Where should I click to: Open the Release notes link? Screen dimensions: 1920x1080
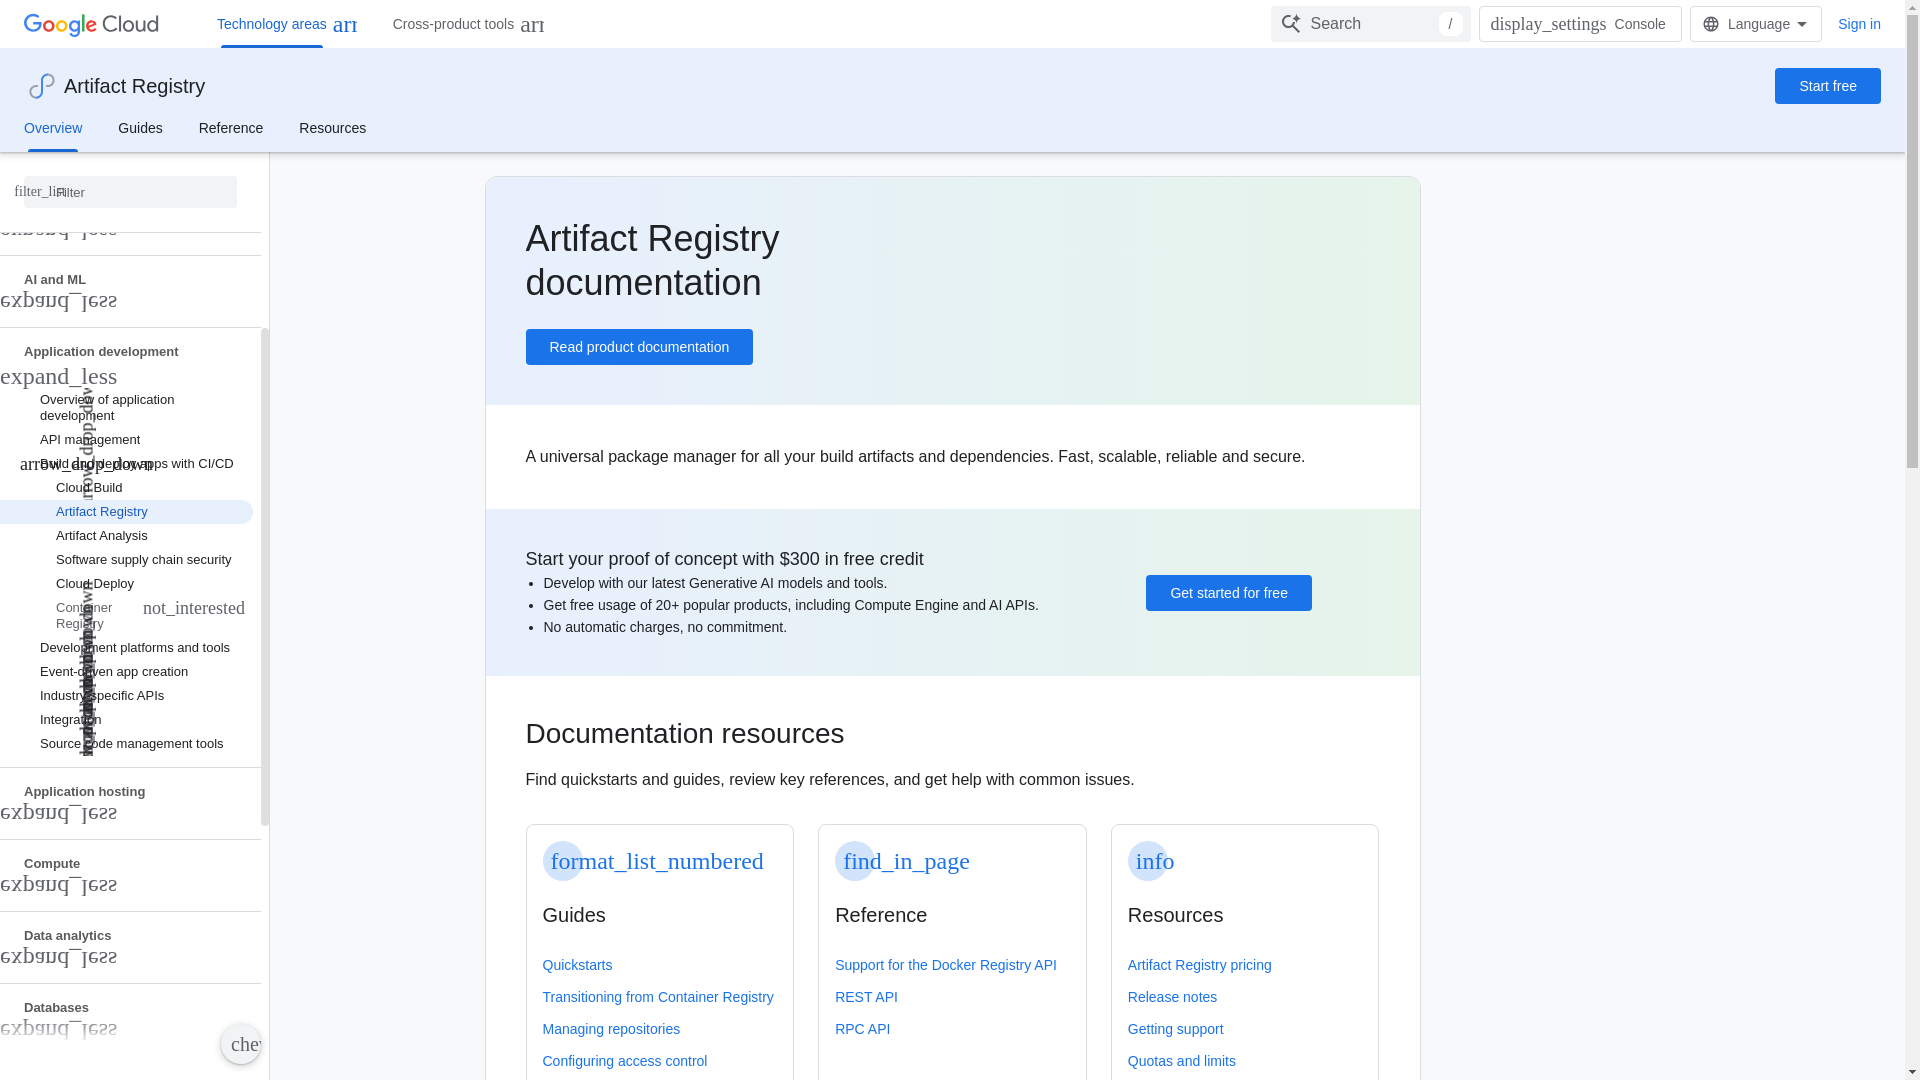[1172, 997]
